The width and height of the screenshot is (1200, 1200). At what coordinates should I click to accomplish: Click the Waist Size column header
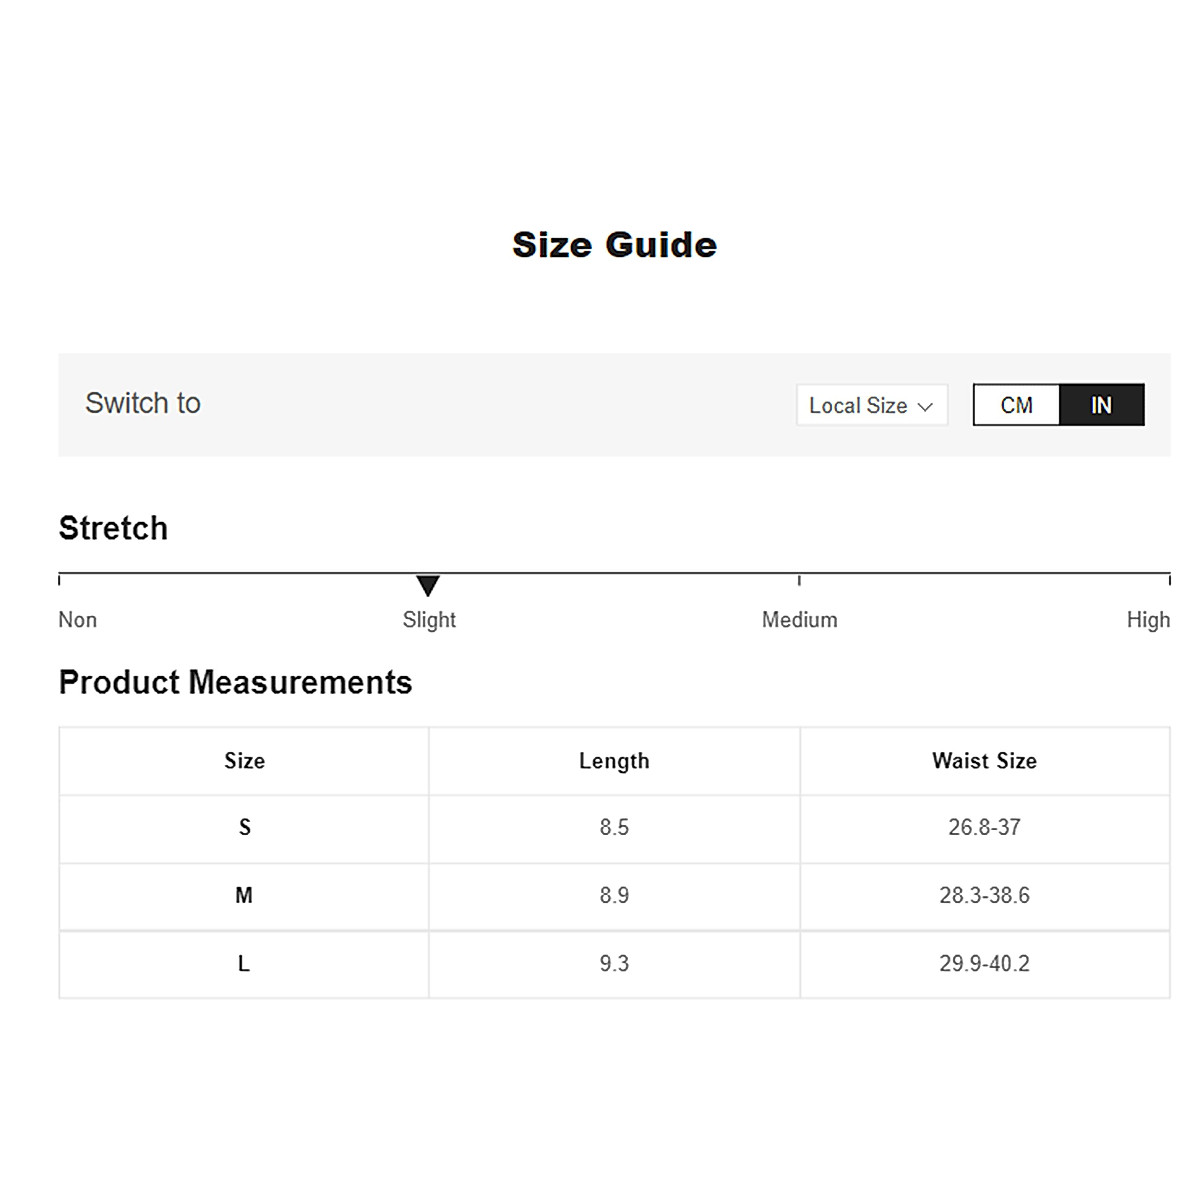984,761
